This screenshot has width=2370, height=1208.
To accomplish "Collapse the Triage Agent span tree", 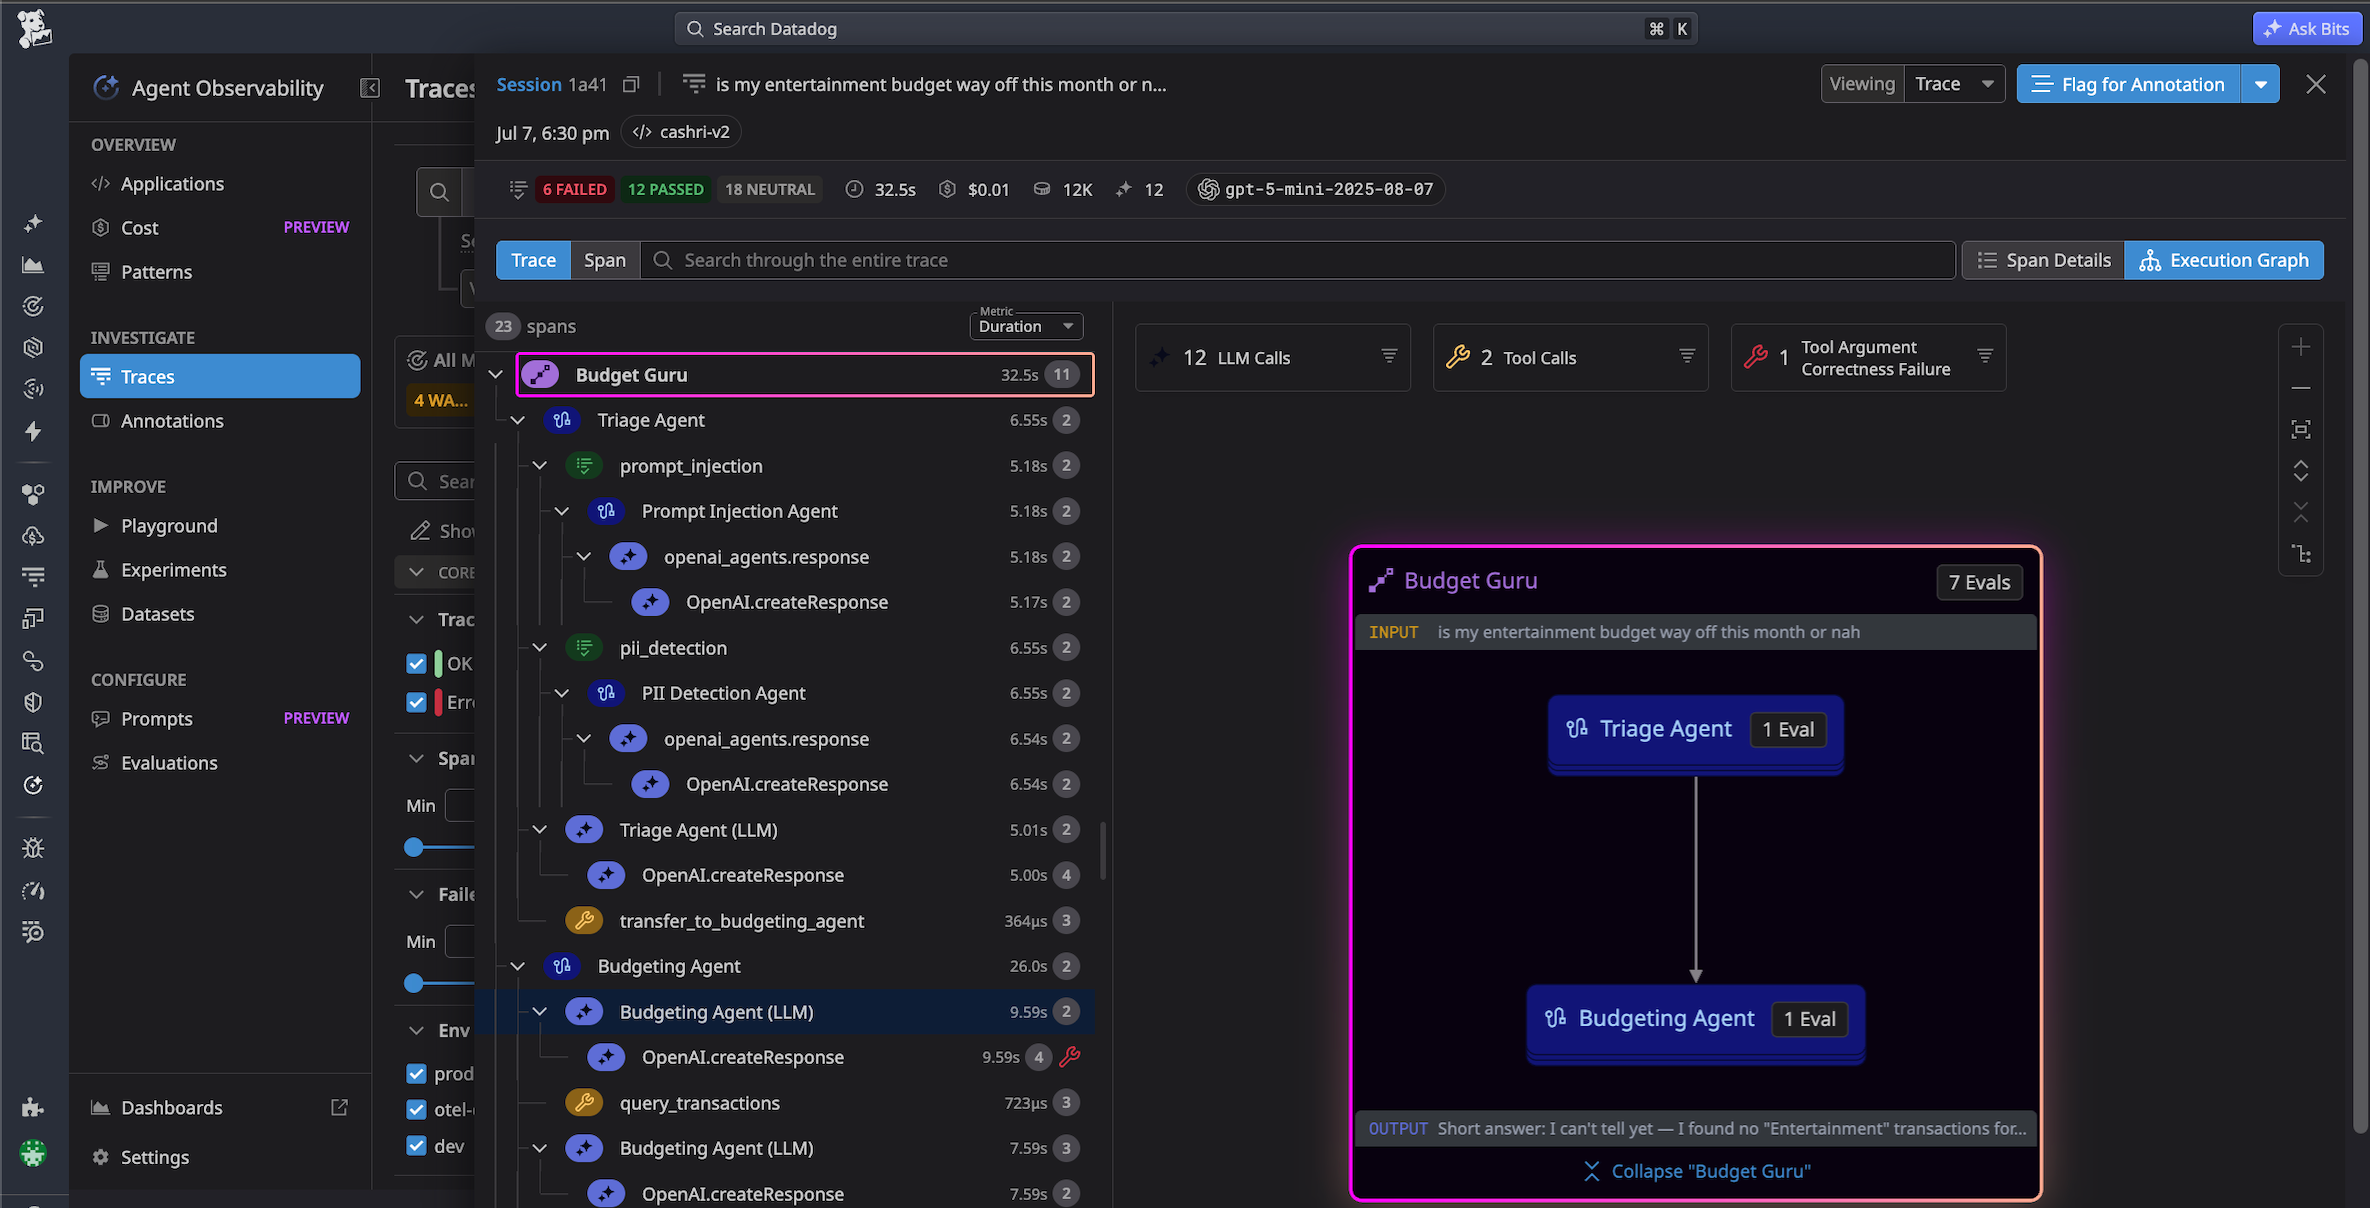I will pyautogui.click(x=518, y=421).
